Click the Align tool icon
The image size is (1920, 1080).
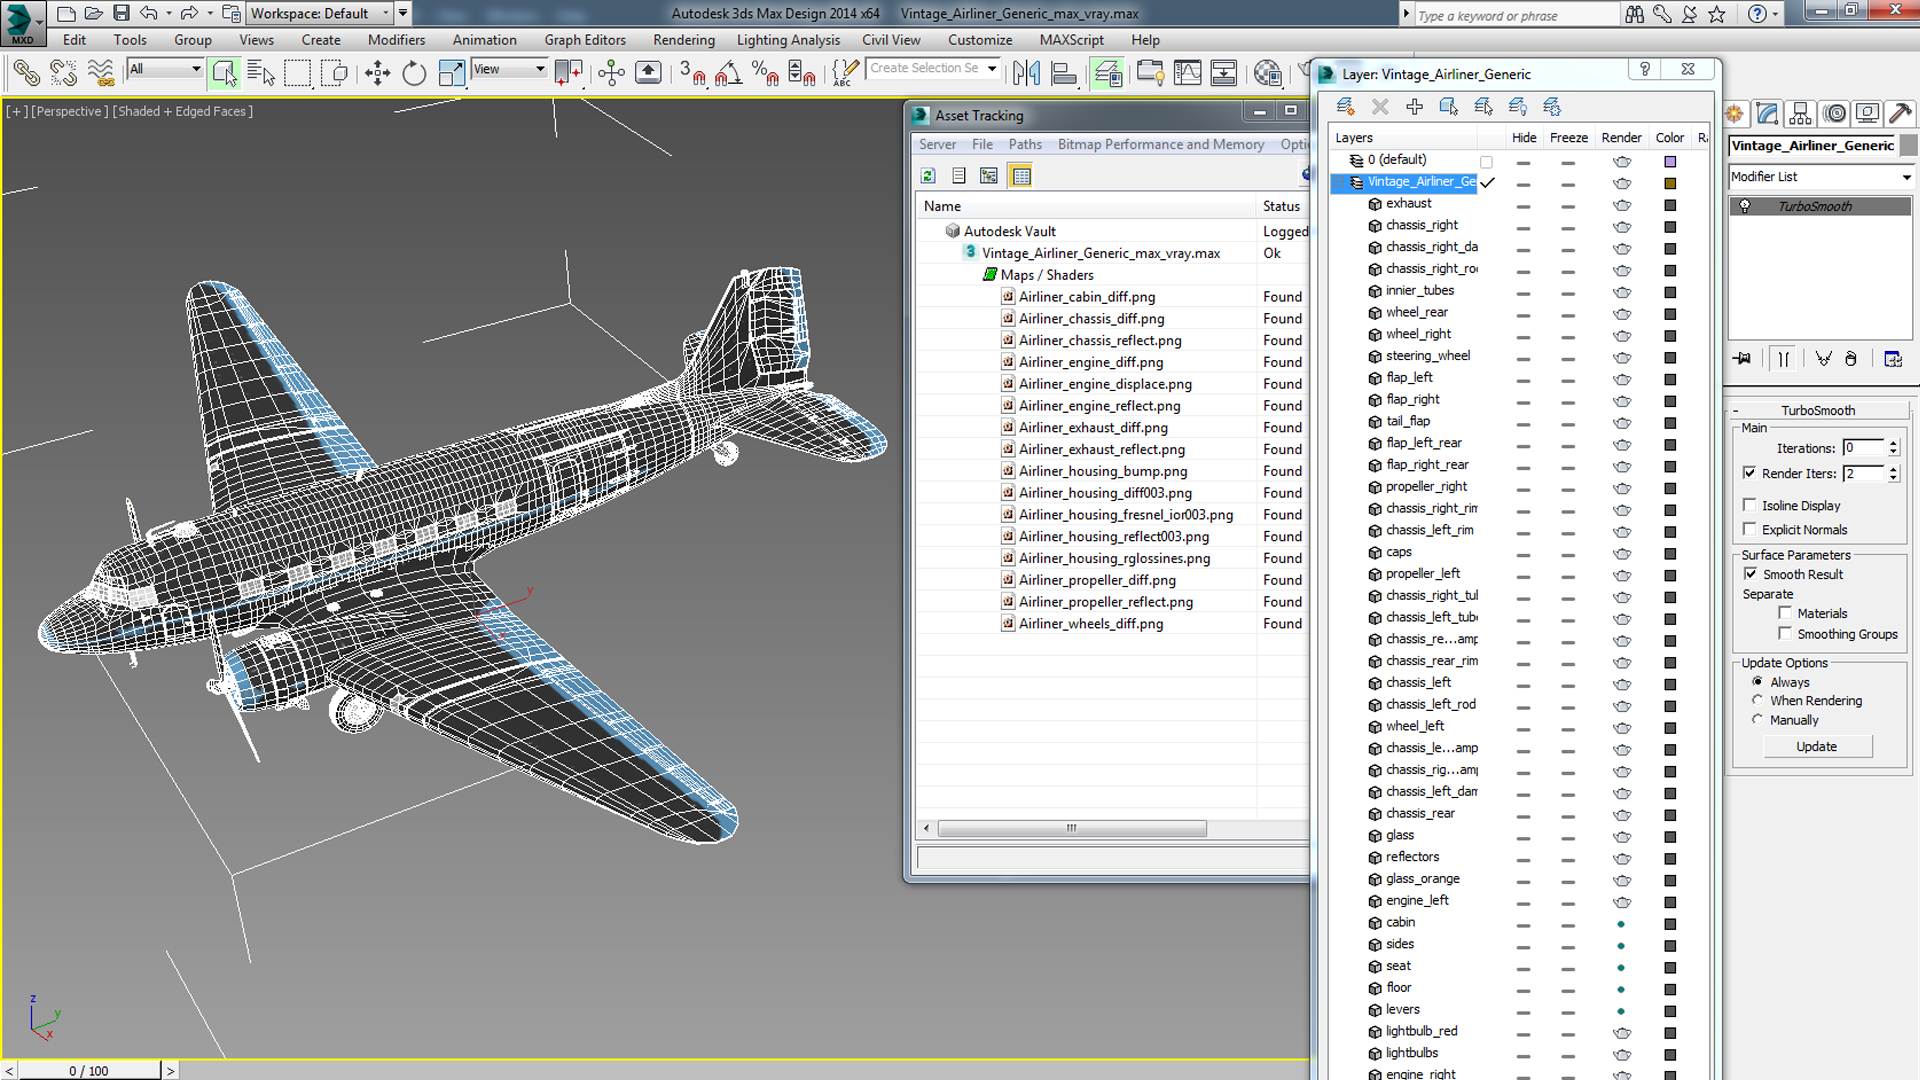pyautogui.click(x=1064, y=73)
